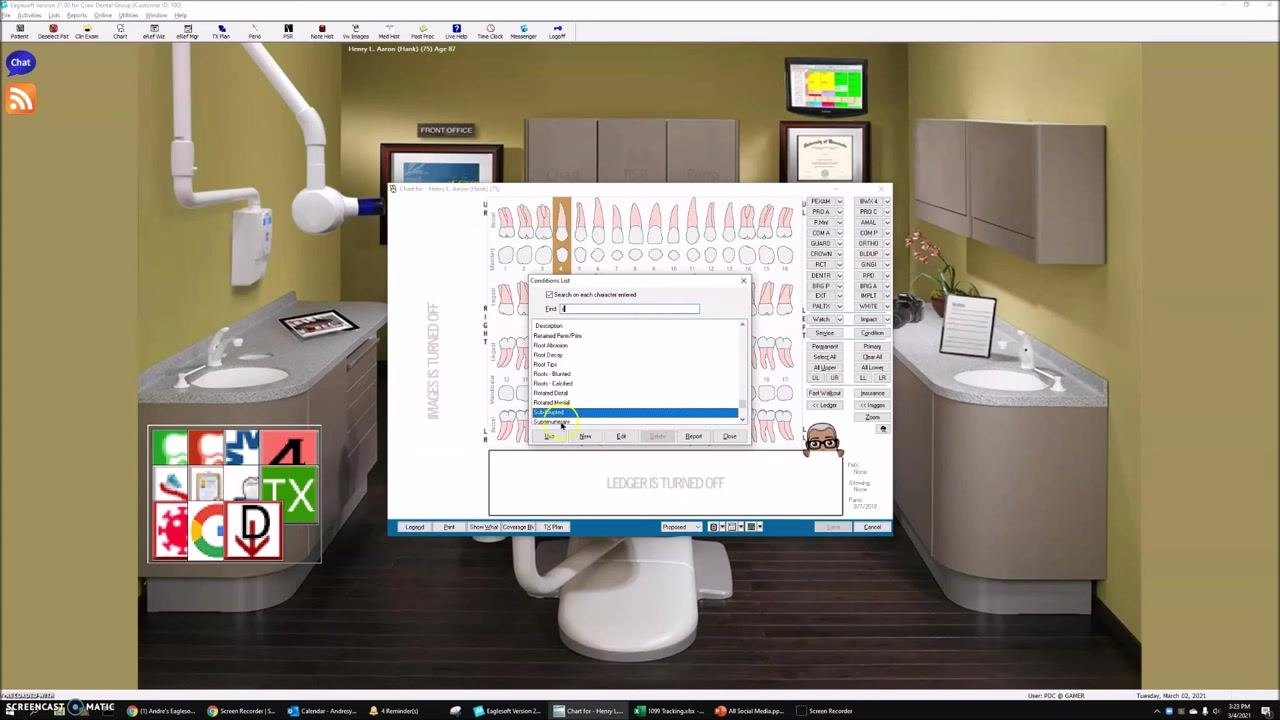Image resolution: width=1280 pixels, height=720 pixels.
Task: Click the Cancel button in chart window
Action: [x=872, y=527]
